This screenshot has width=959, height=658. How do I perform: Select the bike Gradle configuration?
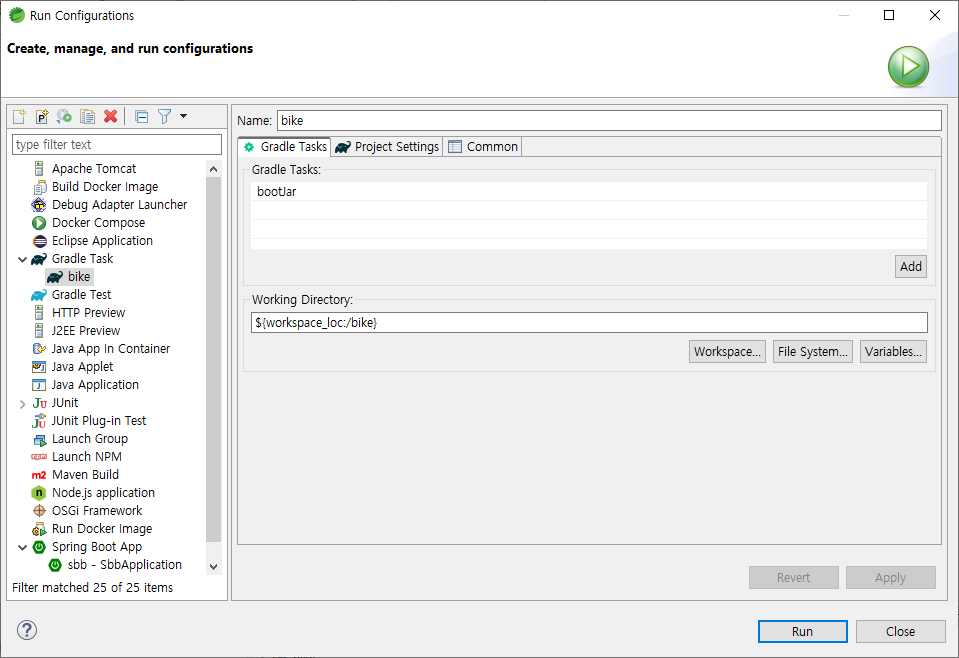[69, 276]
